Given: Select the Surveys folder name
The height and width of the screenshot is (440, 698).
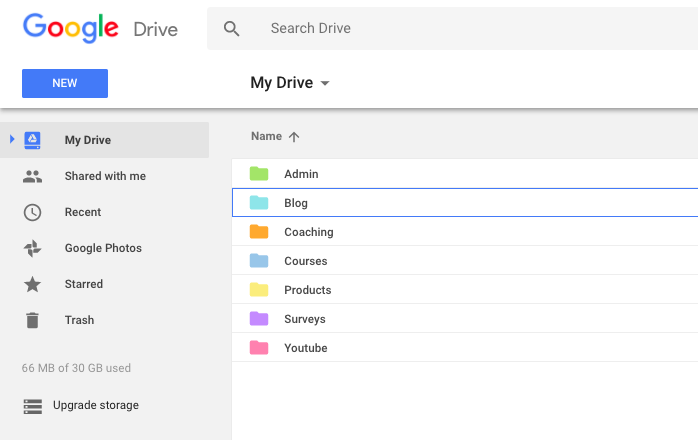Looking at the screenshot, I should [x=305, y=319].
